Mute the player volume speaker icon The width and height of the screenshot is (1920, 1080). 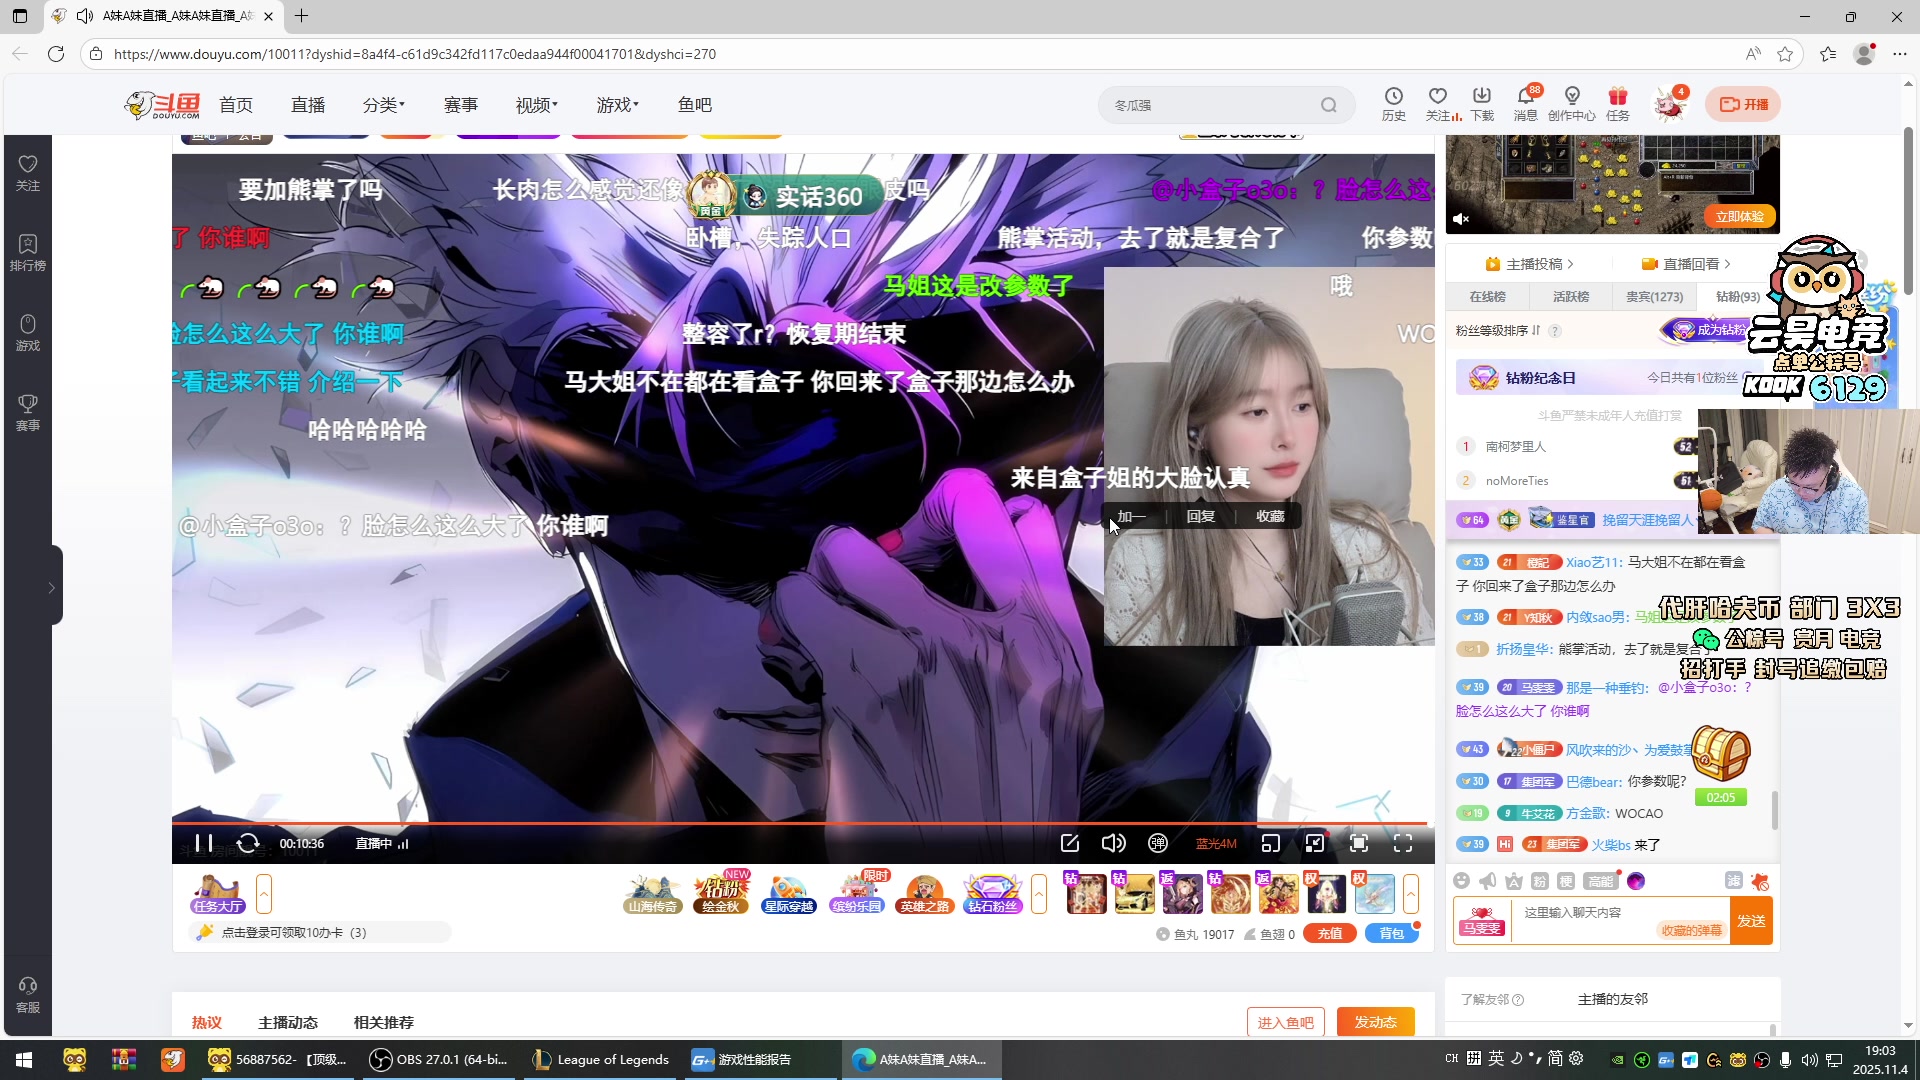pyautogui.click(x=1113, y=843)
